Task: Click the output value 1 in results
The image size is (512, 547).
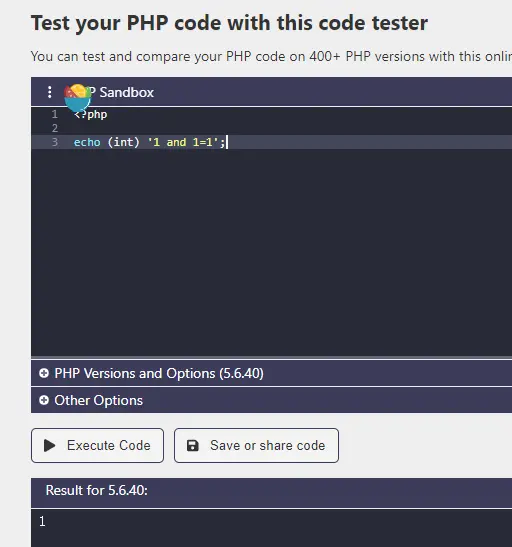Action: (42, 522)
